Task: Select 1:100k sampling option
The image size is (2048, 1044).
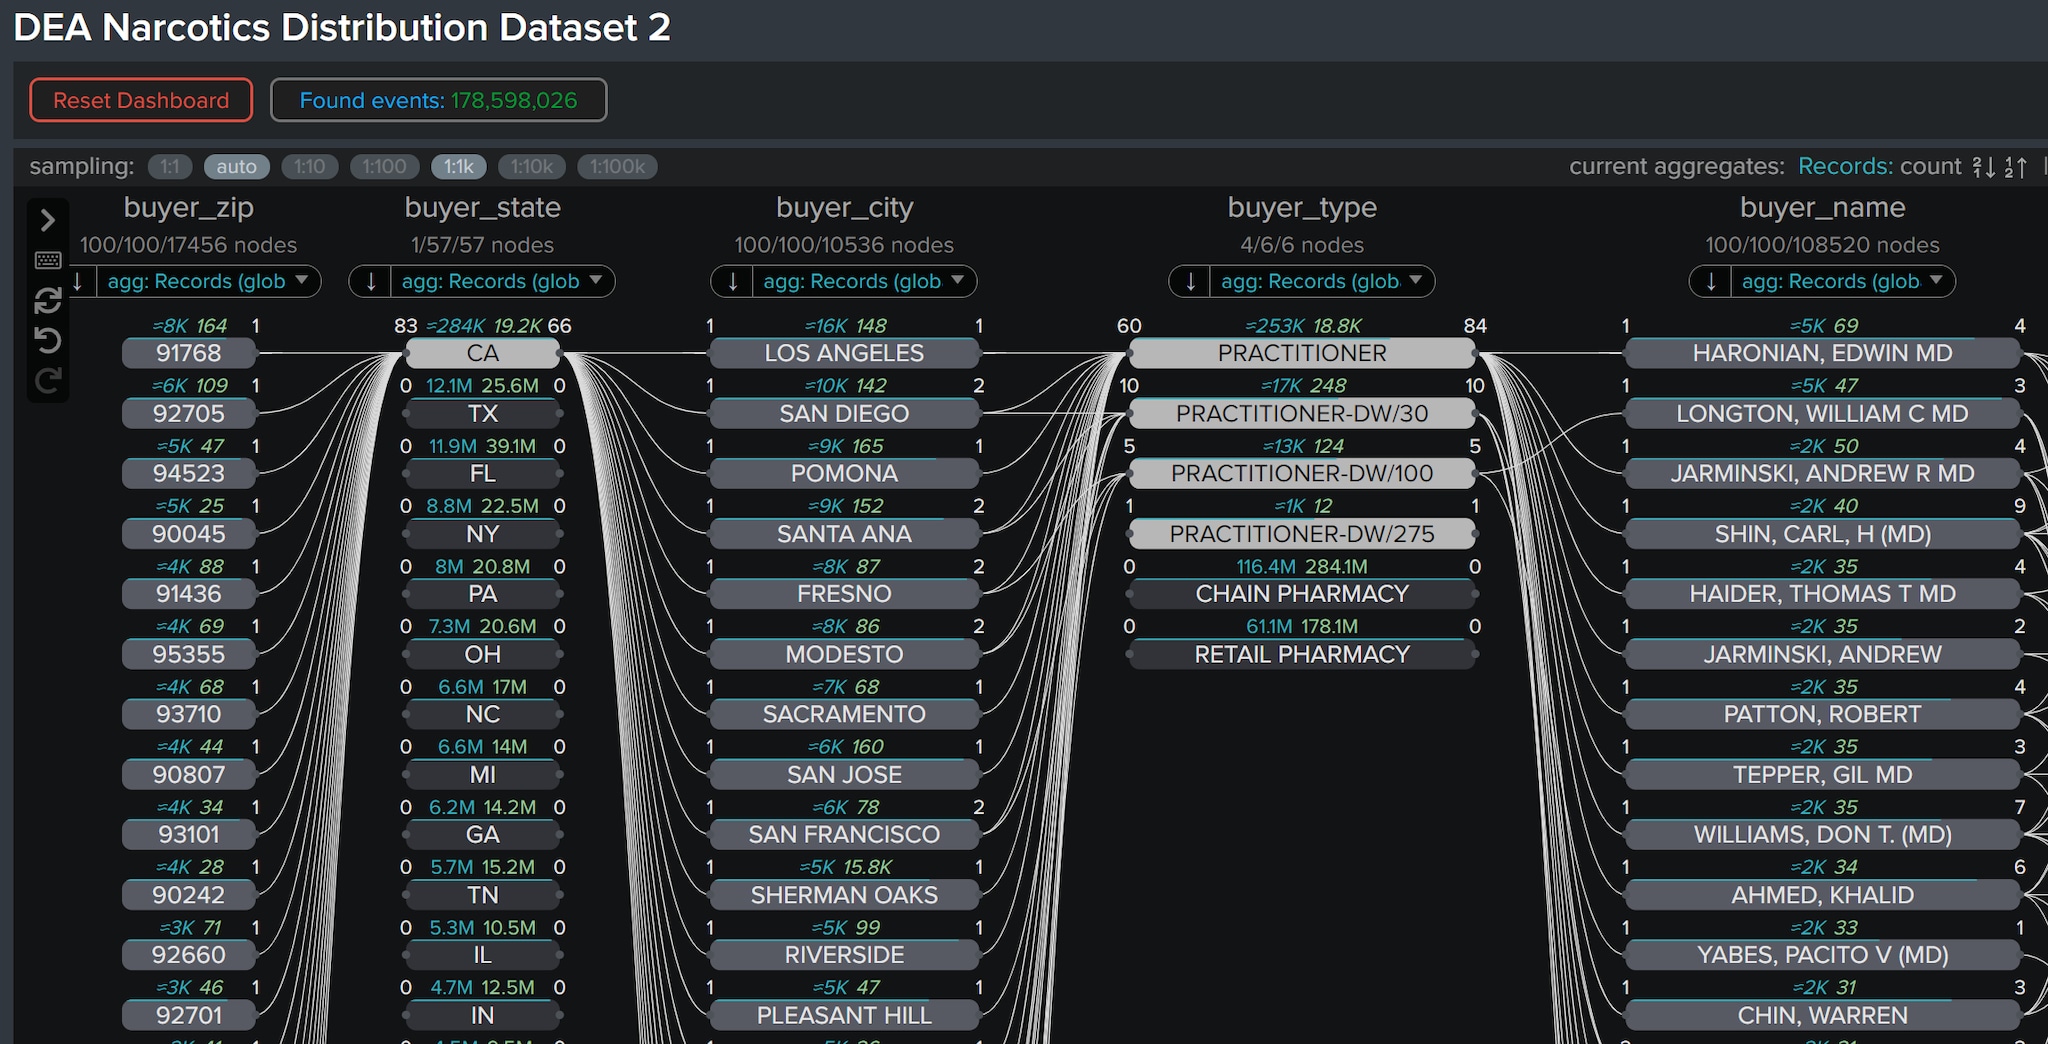Action: tap(617, 167)
